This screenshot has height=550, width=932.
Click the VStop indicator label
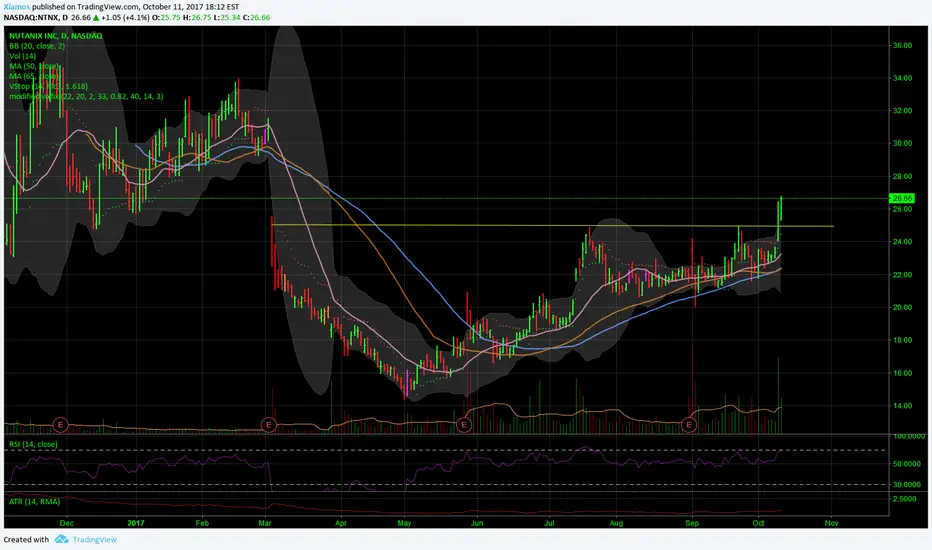pyautogui.click(x=49, y=86)
